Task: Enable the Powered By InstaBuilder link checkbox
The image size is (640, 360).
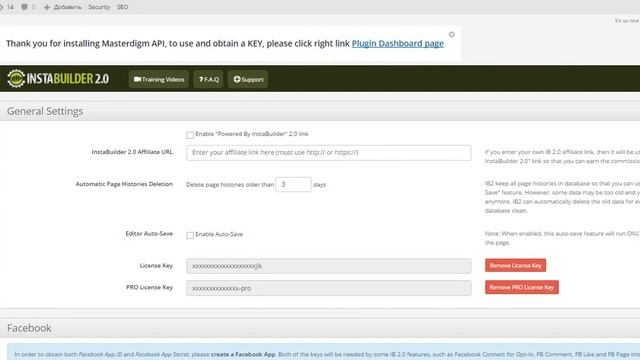Action: tap(190, 135)
